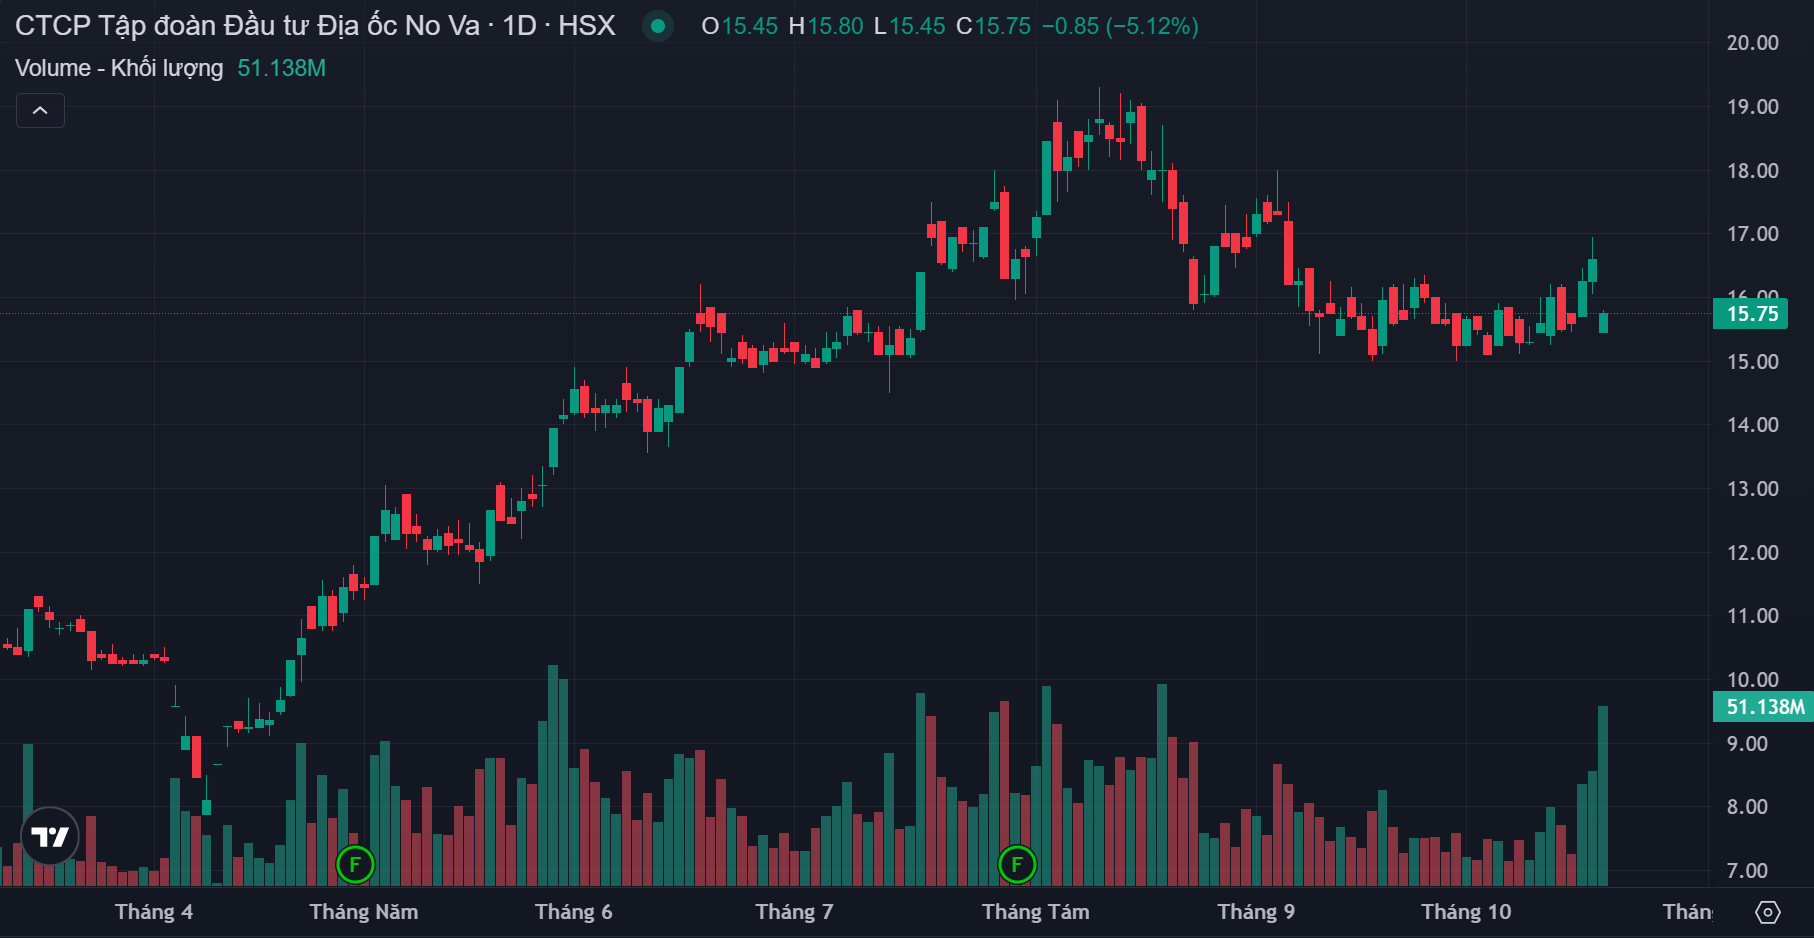Select Tháng 7 on the time axis

[x=794, y=912]
